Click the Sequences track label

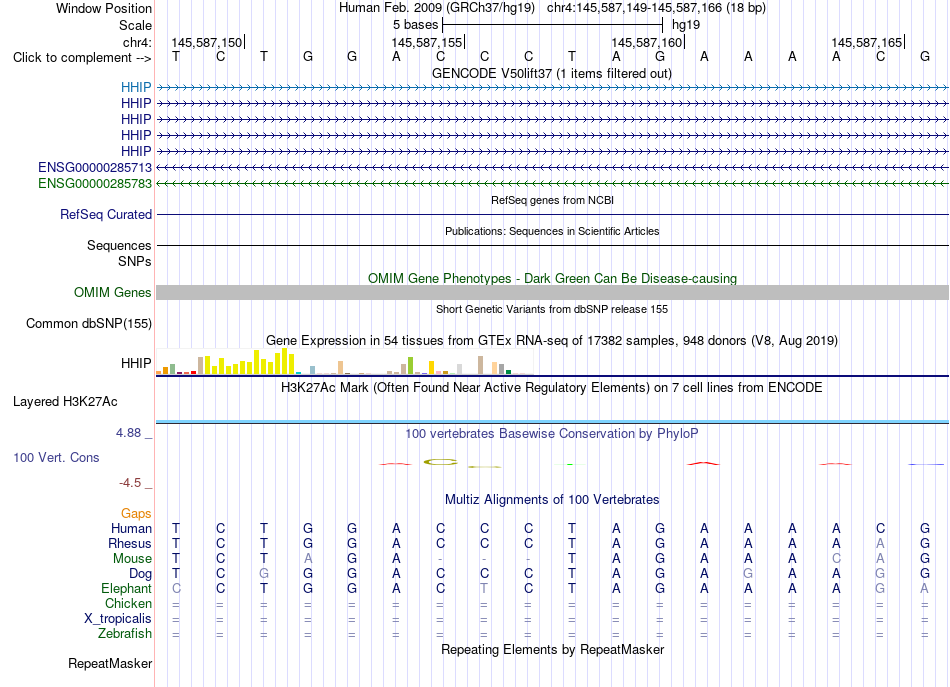coord(119,245)
